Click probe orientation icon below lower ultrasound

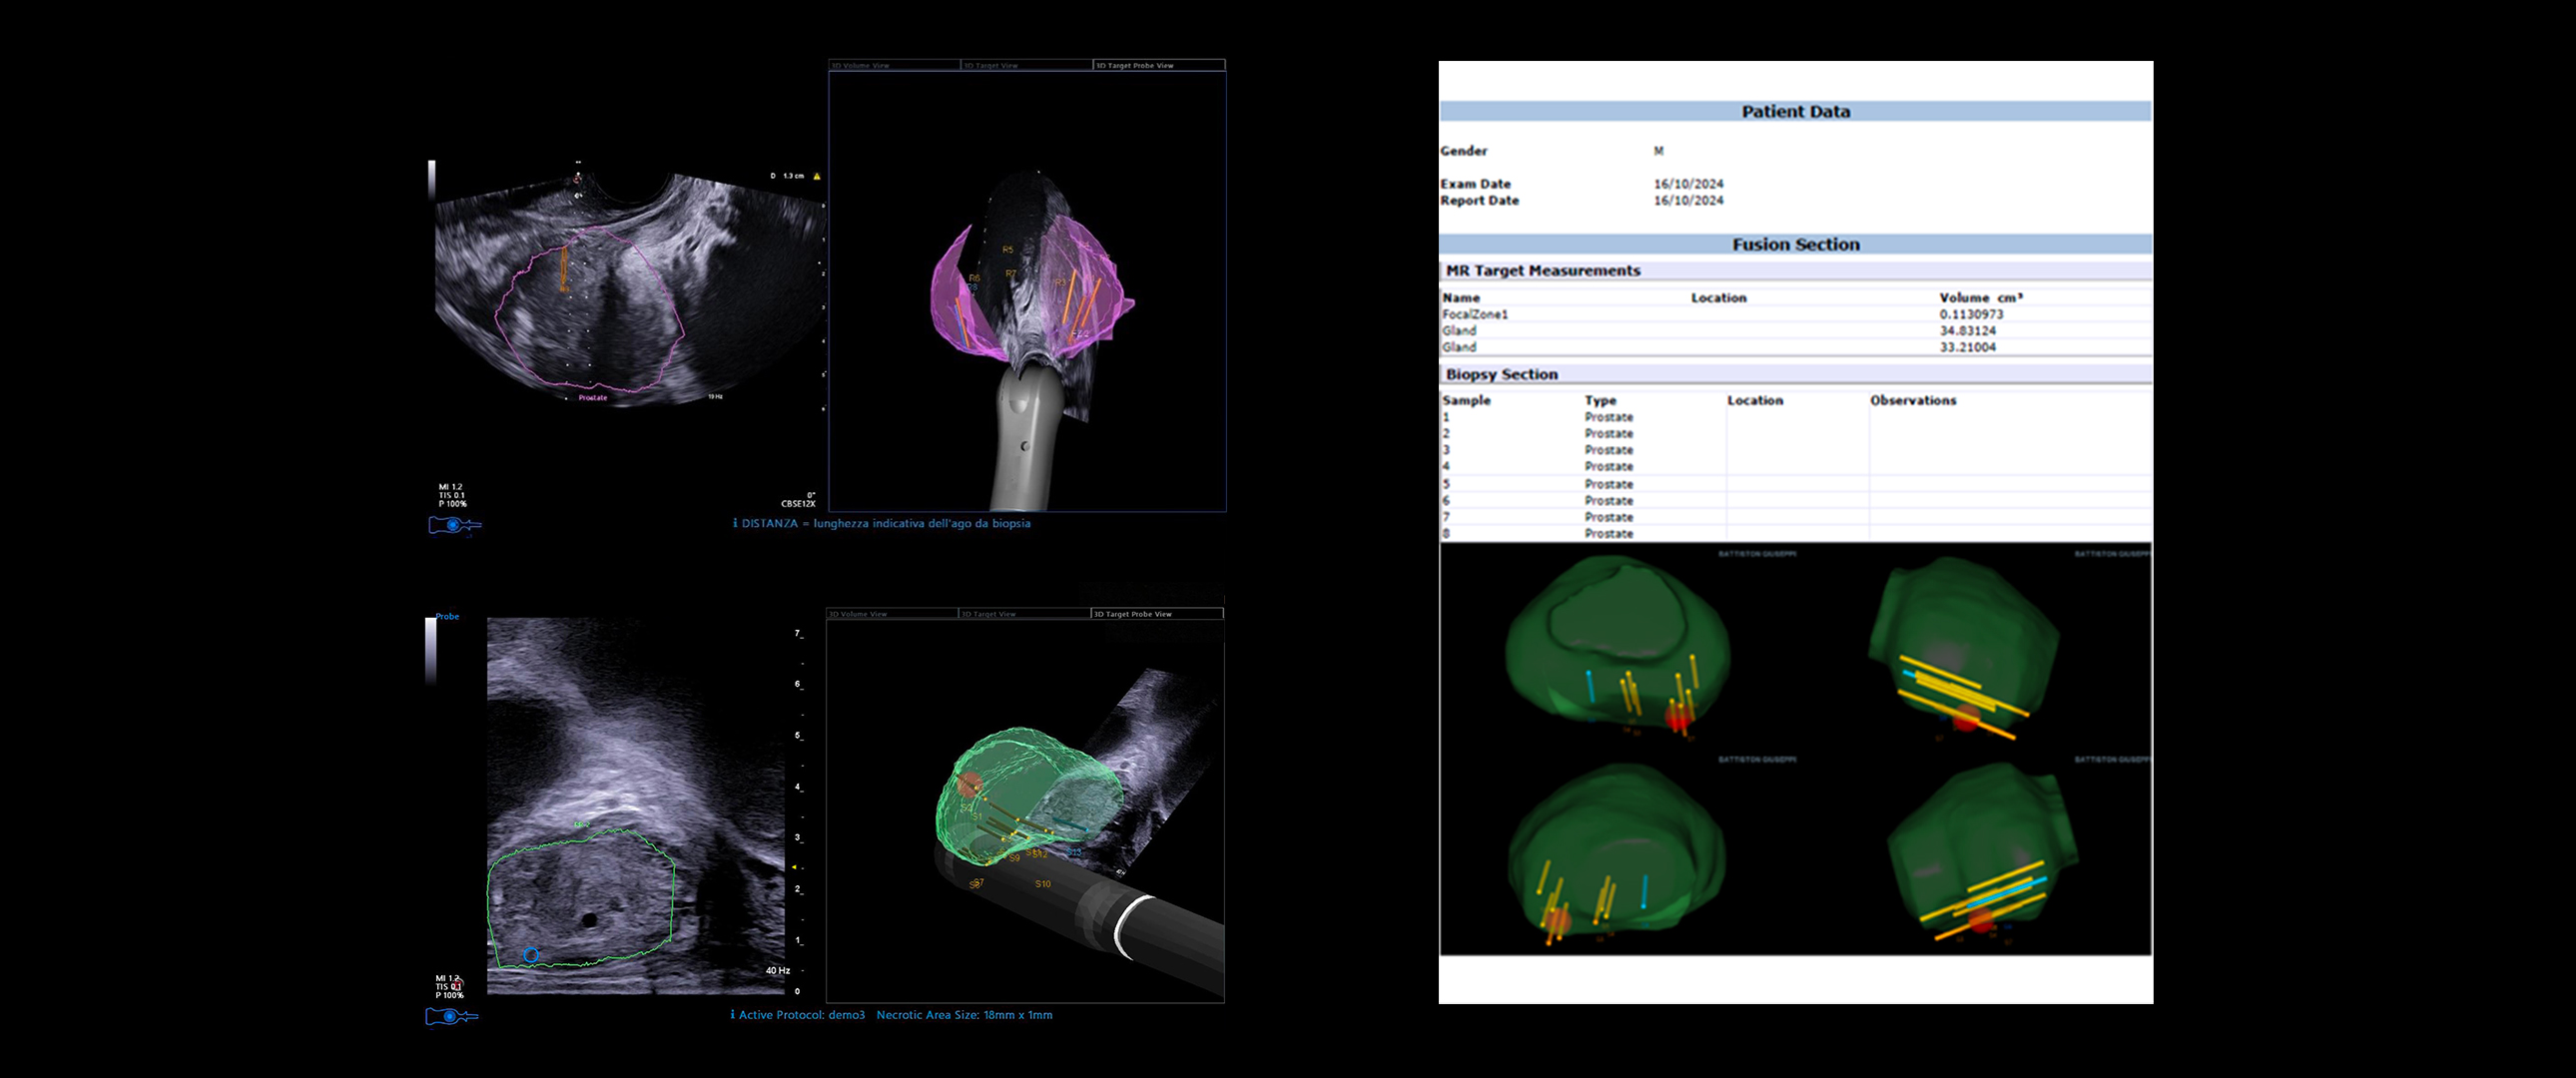coord(451,1016)
